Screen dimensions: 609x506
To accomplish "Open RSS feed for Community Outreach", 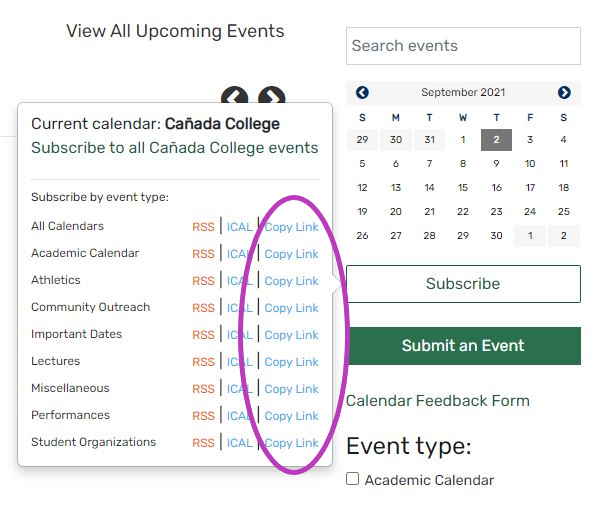I will (x=203, y=308).
